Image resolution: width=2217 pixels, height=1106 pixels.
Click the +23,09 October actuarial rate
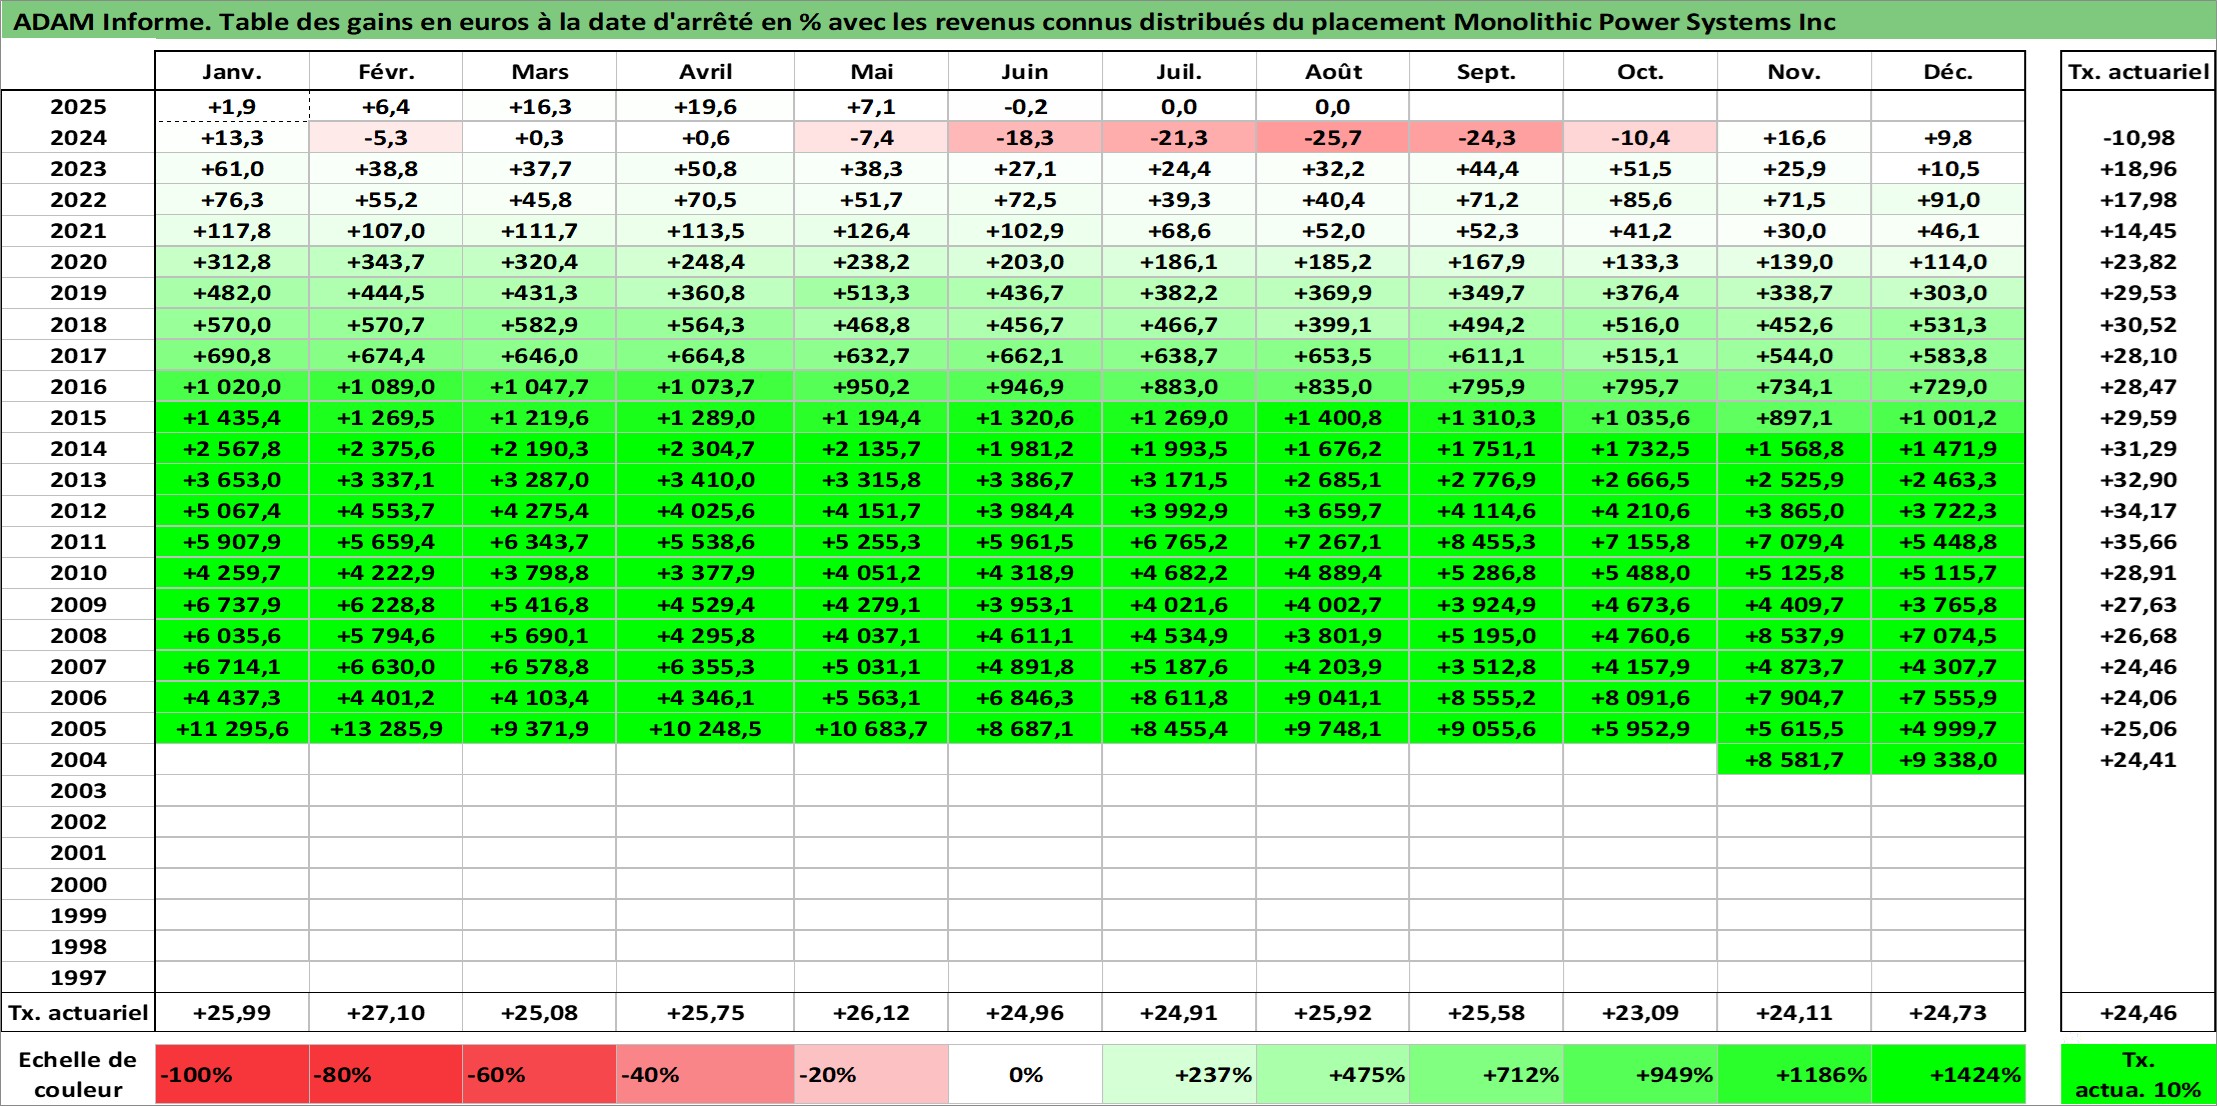(x=1640, y=1013)
